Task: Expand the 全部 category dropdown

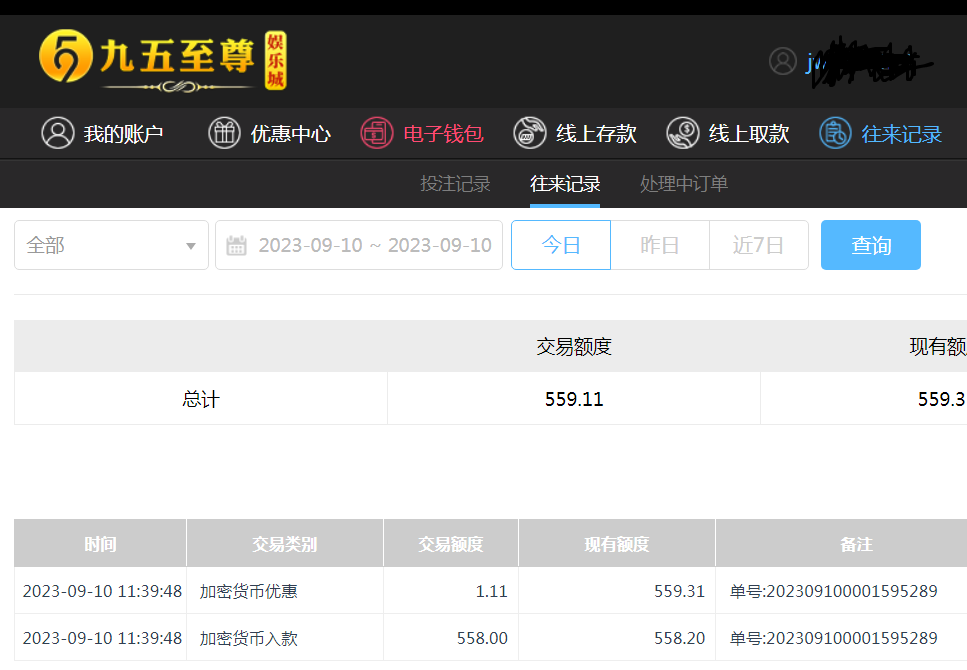Action: click(112, 245)
